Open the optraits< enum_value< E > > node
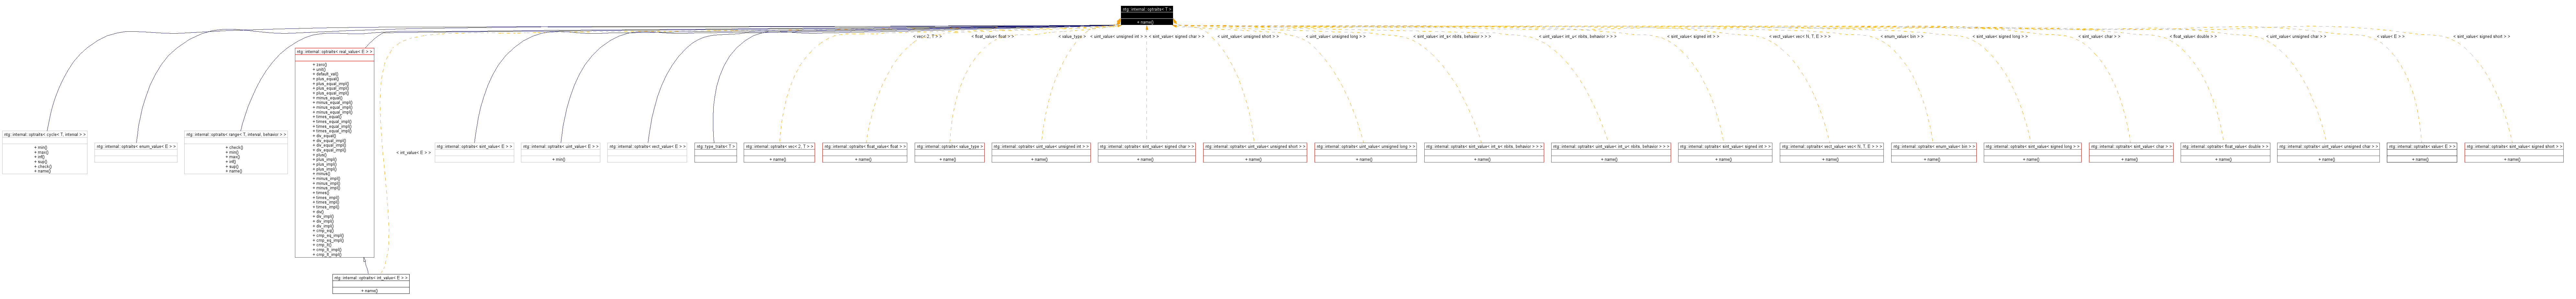 [x=136, y=152]
